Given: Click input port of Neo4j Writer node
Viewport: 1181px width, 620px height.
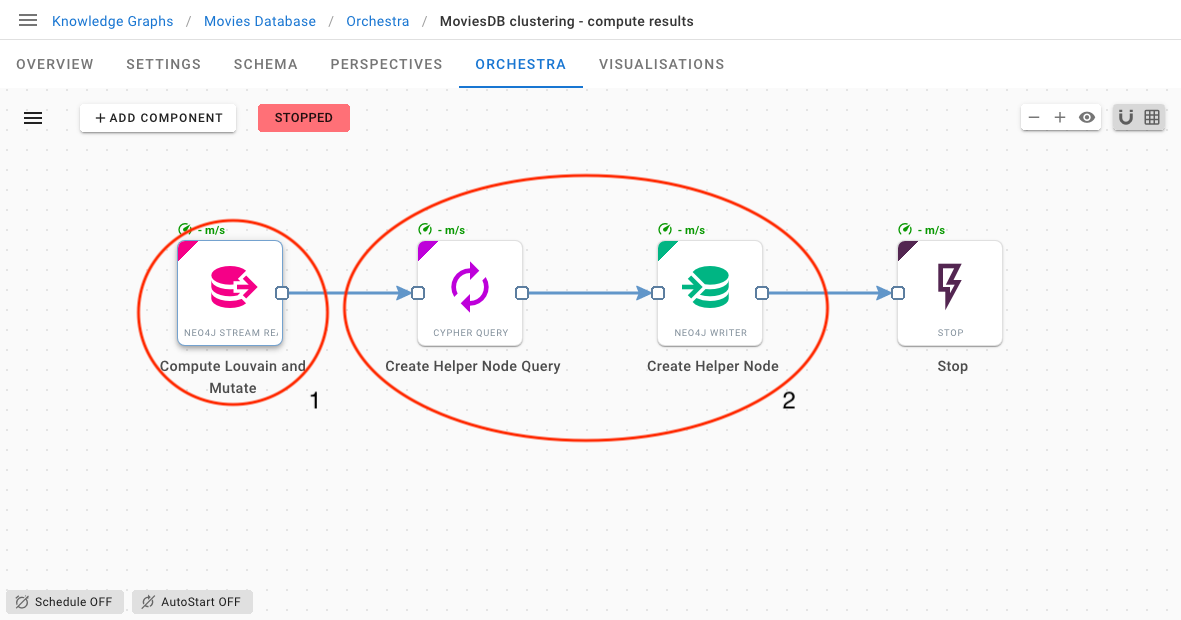Looking at the screenshot, I should (x=658, y=293).
